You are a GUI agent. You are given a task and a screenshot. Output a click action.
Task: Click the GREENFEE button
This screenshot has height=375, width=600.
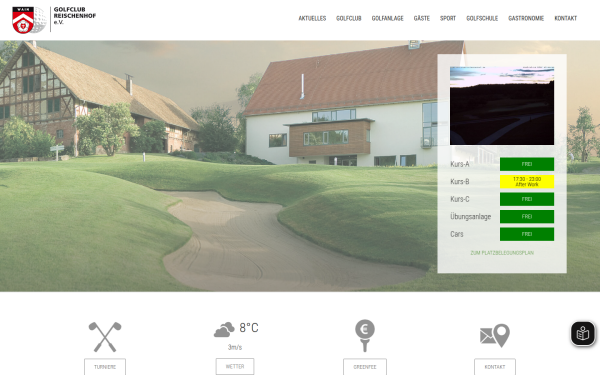[x=365, y=367]
